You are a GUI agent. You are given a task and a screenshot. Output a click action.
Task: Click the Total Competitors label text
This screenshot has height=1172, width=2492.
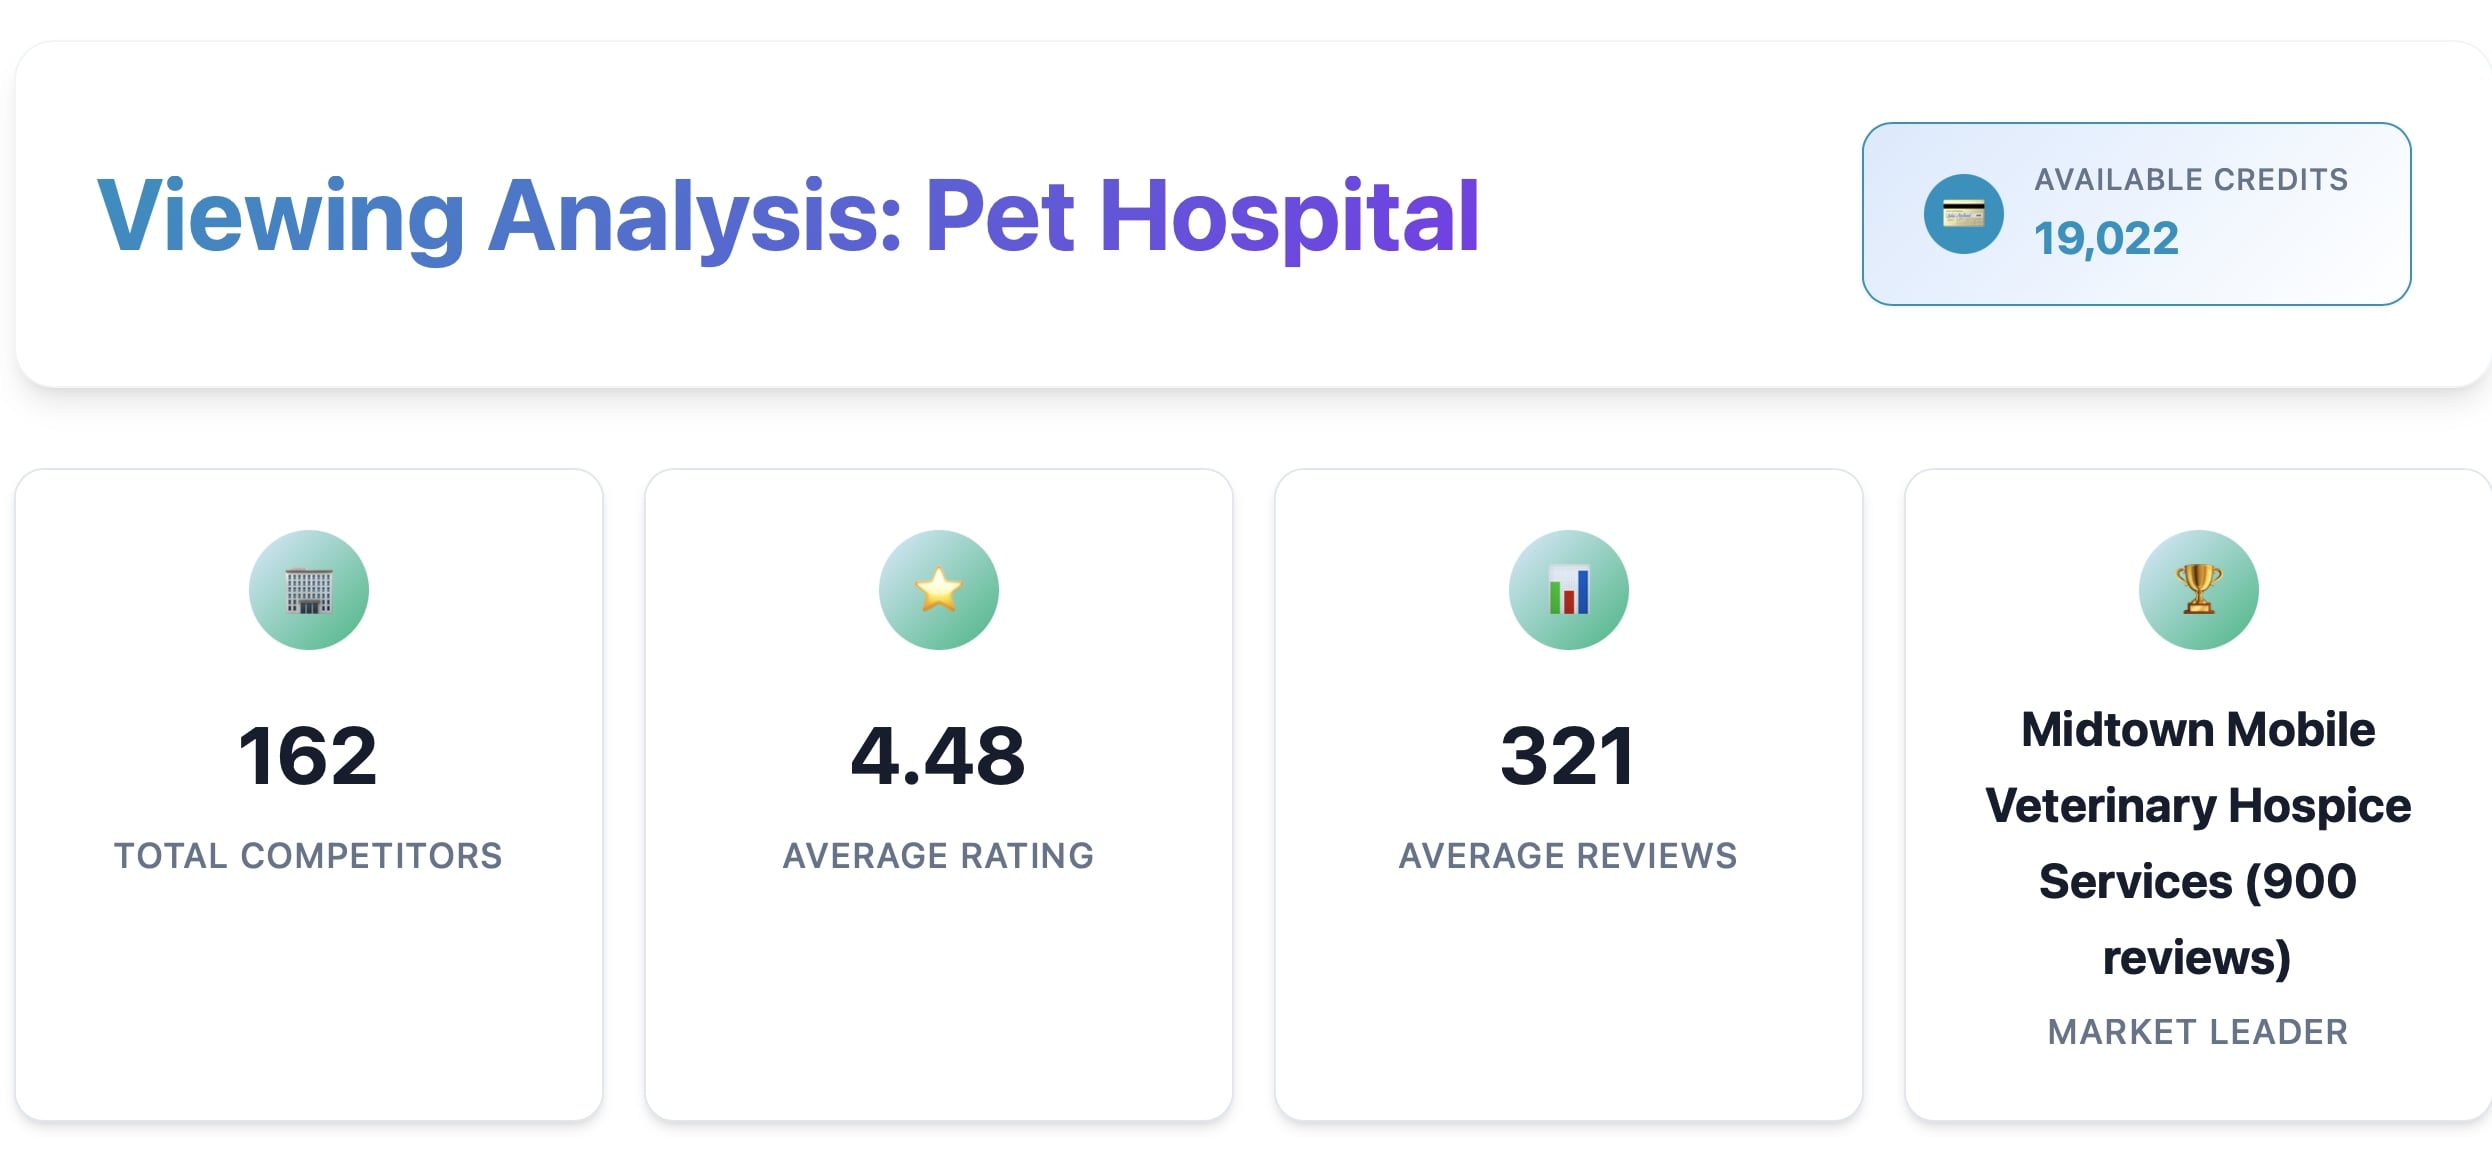308,856
